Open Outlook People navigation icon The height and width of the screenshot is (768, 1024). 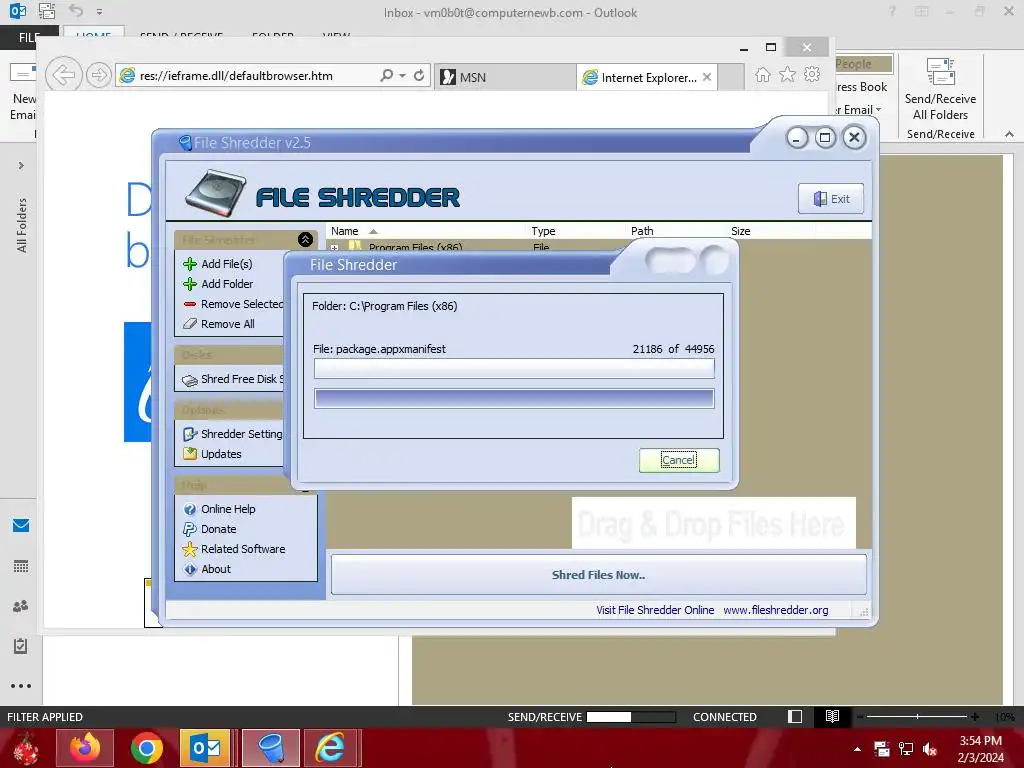click(21, 606)
